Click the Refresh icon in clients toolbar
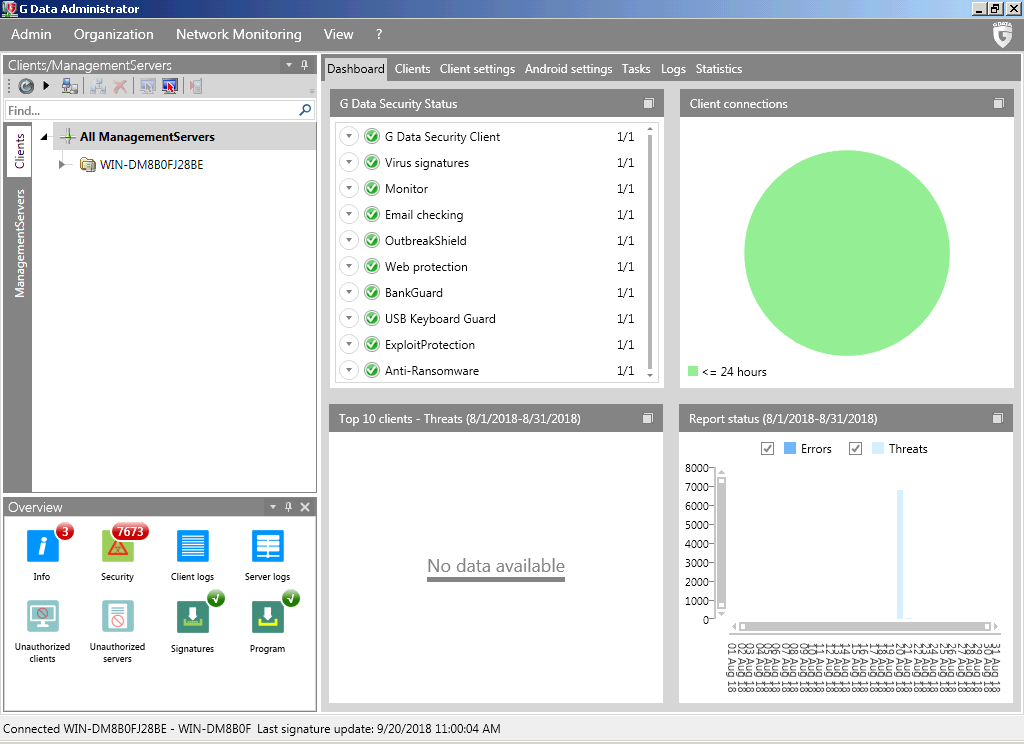Viewport: 1024px width, 744px height. pyautogui.click(x=26, y=87)
